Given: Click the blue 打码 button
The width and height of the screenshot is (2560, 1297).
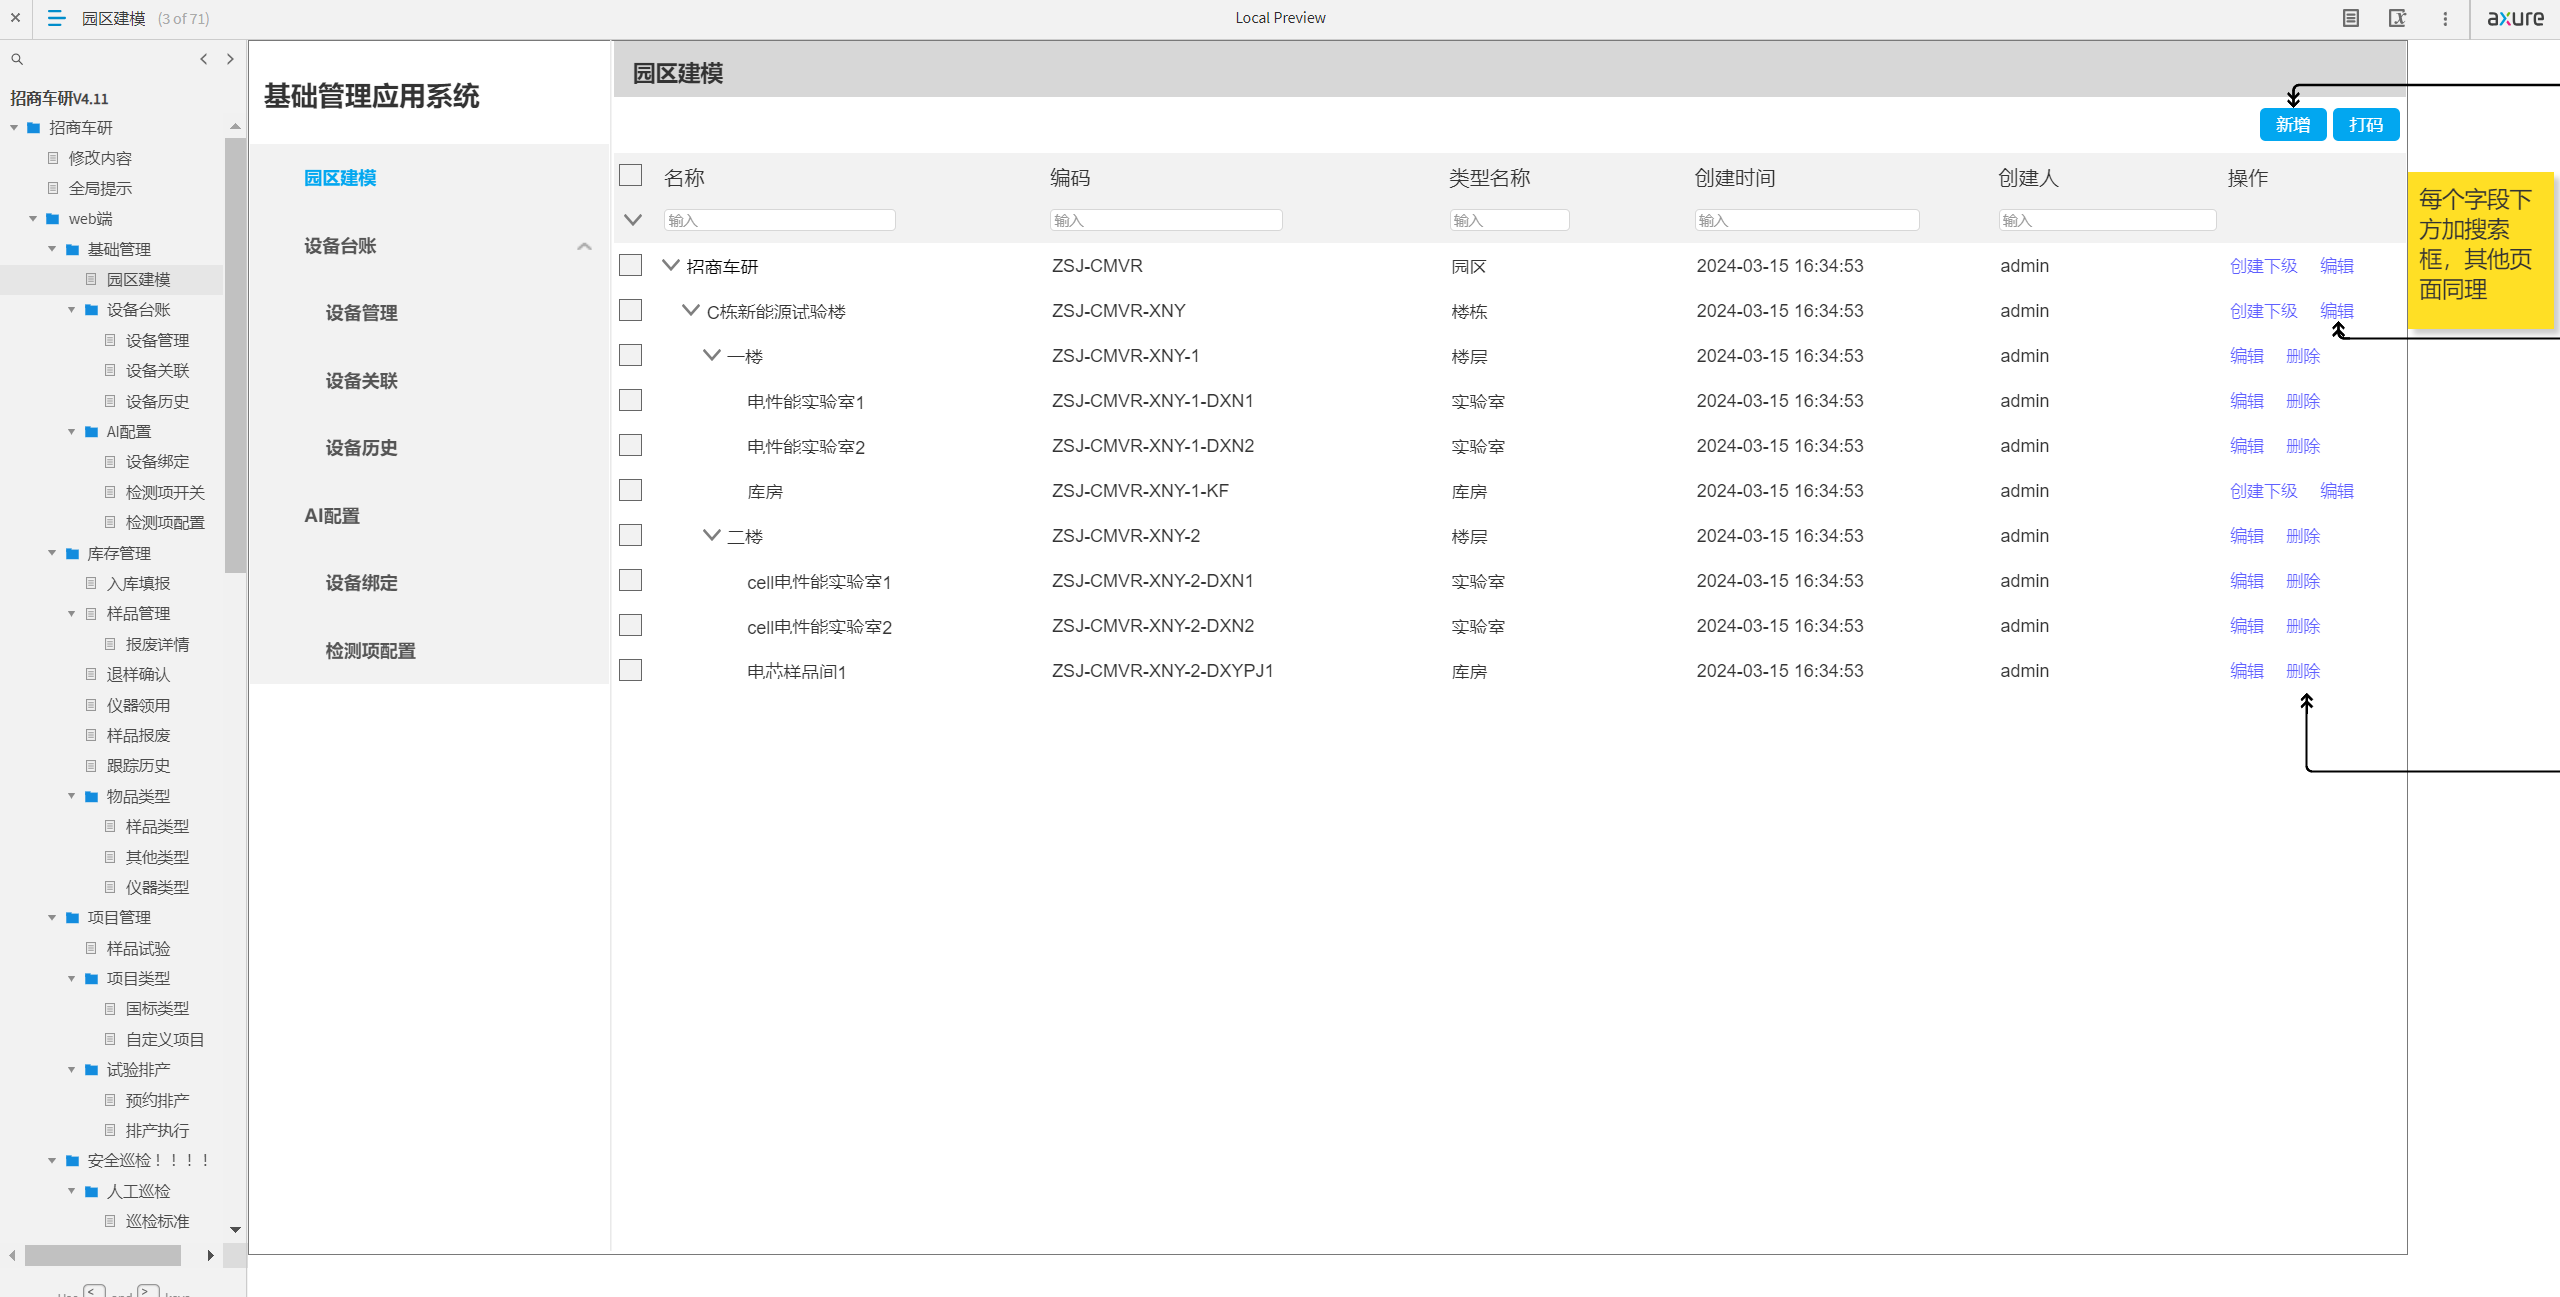Looking at the screenshot, I should pos(2366,125).
